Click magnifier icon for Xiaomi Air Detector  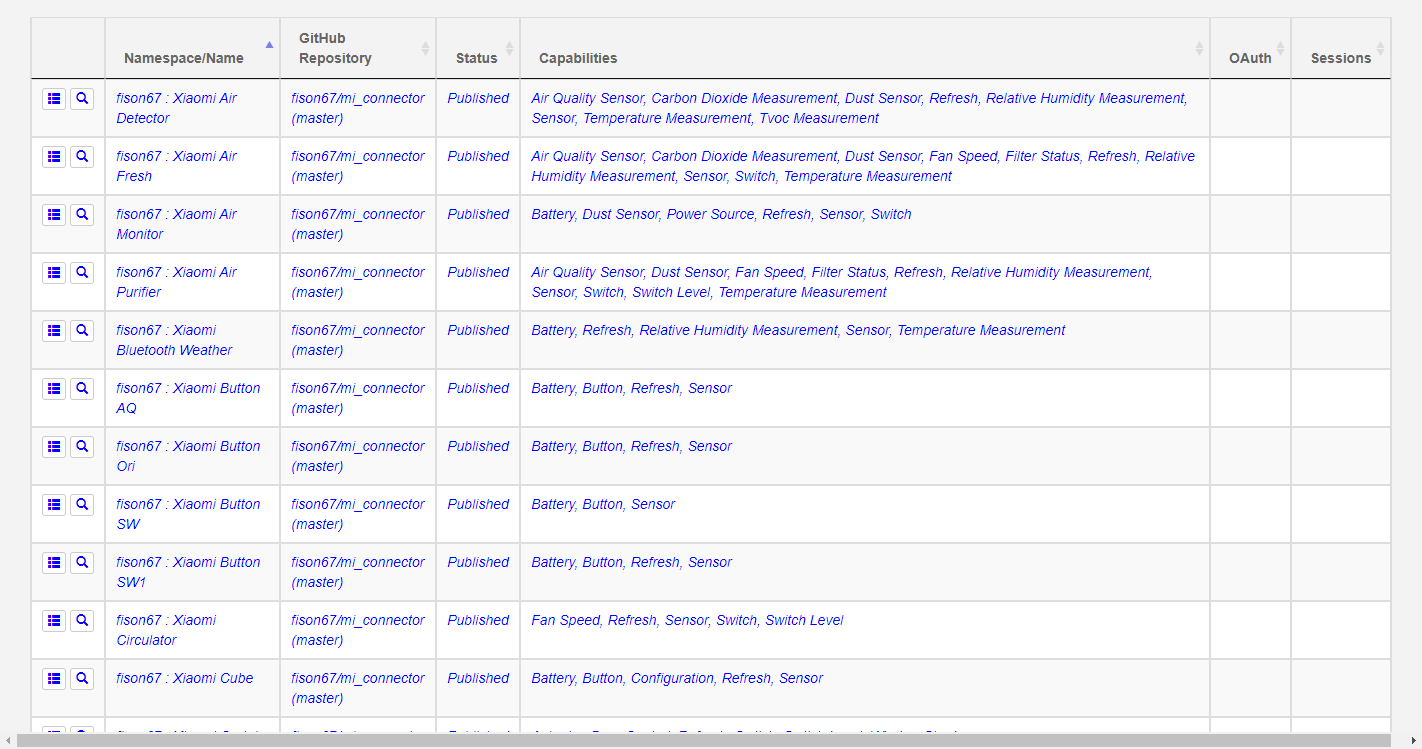pos(82,99)
